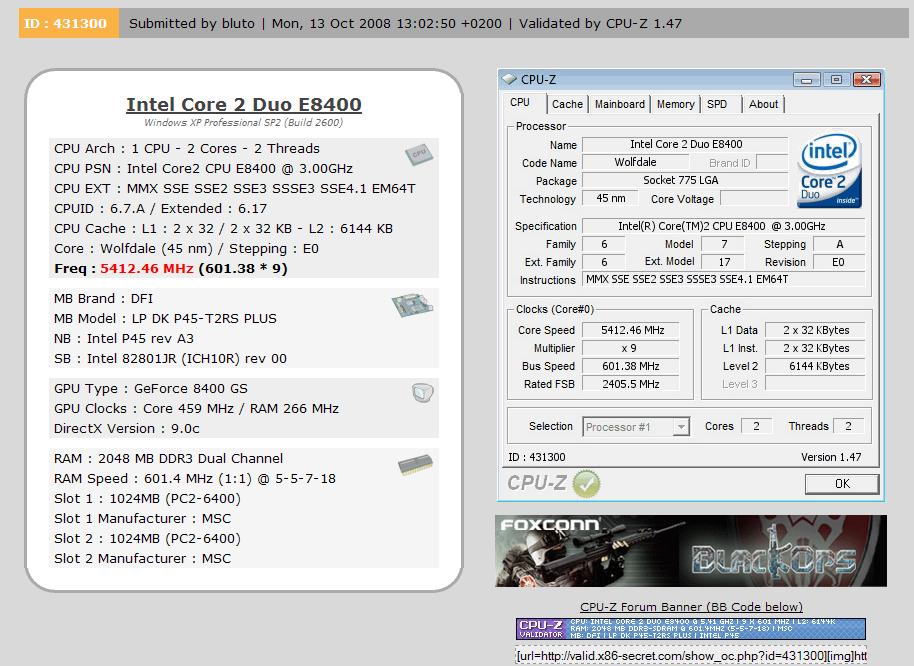
Task: Click the Name field Intel Core 2 Duo E8400
Action: coord(686,145)
